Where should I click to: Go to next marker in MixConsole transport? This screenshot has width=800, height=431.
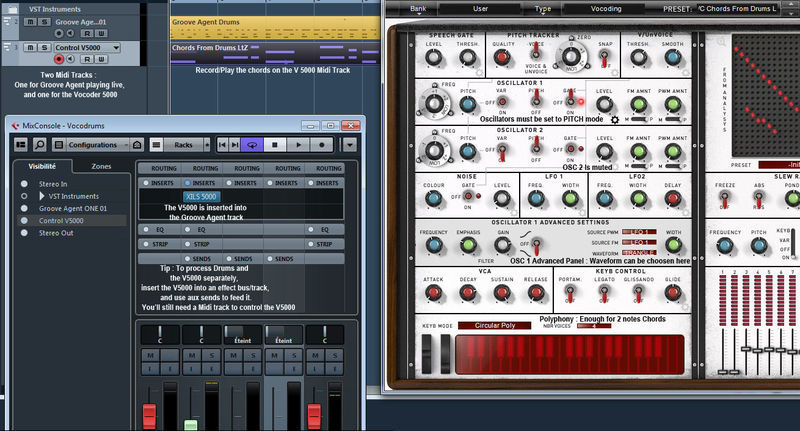[x=235, y=145]
